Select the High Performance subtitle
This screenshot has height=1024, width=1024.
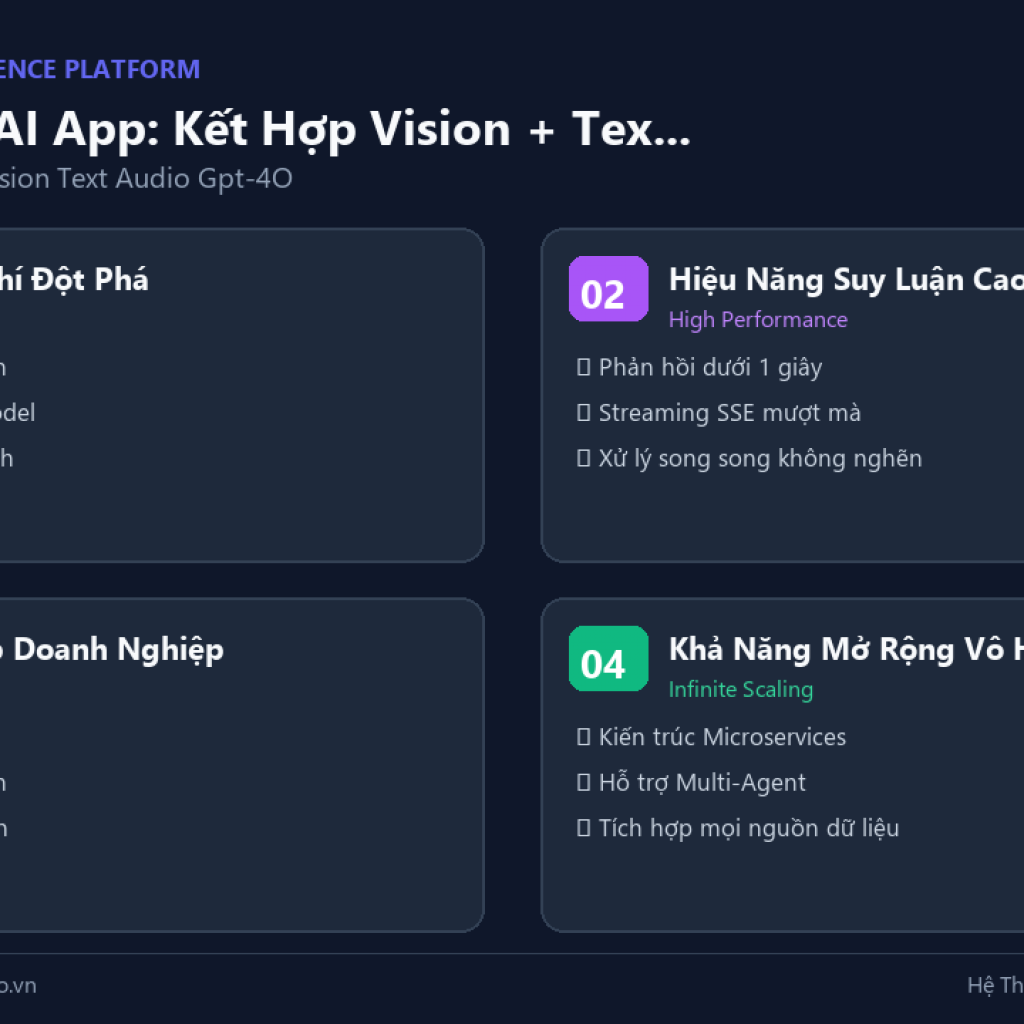758,320
